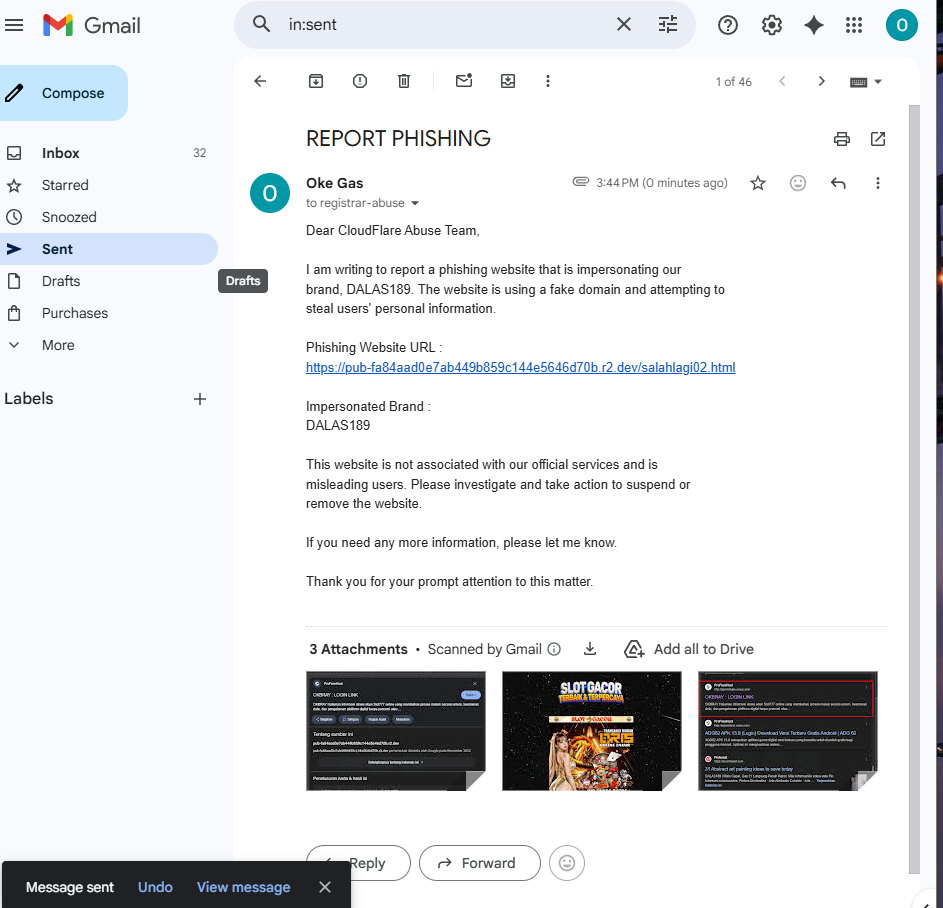Open toolbar More options dots
This screenshot has height=908, width=943.
(x=547, y=81)
